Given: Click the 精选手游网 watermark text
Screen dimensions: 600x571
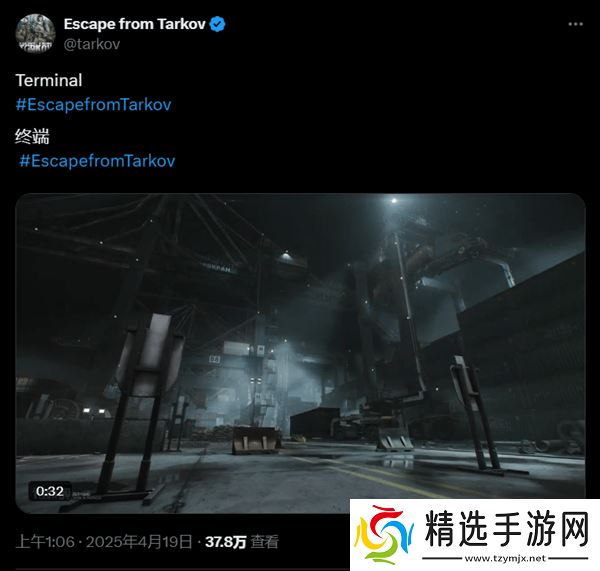Looking at the screenshot, I should [x=507, y=529].
